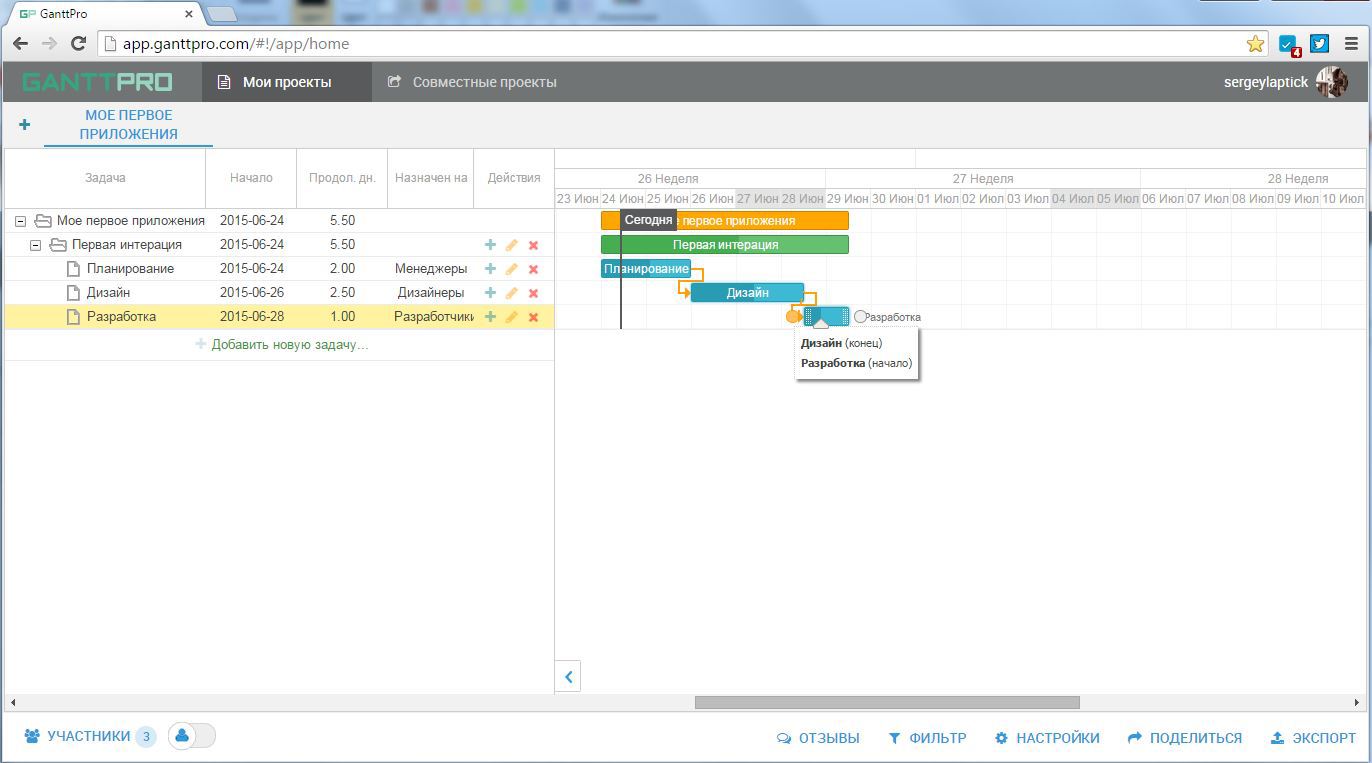The height and width of the screenshot is (763, 1372).
Task: Delete the Дизайн task
Action: tap(533, 293)
